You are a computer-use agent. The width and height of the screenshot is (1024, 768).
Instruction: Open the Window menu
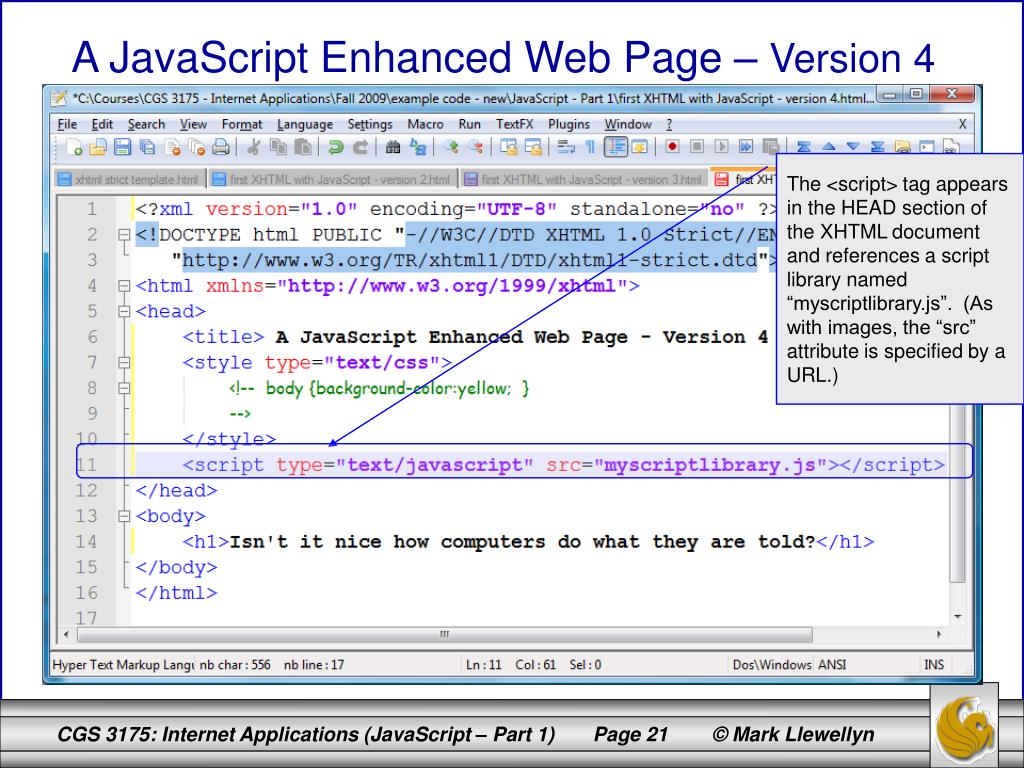(x=628, y=125)
